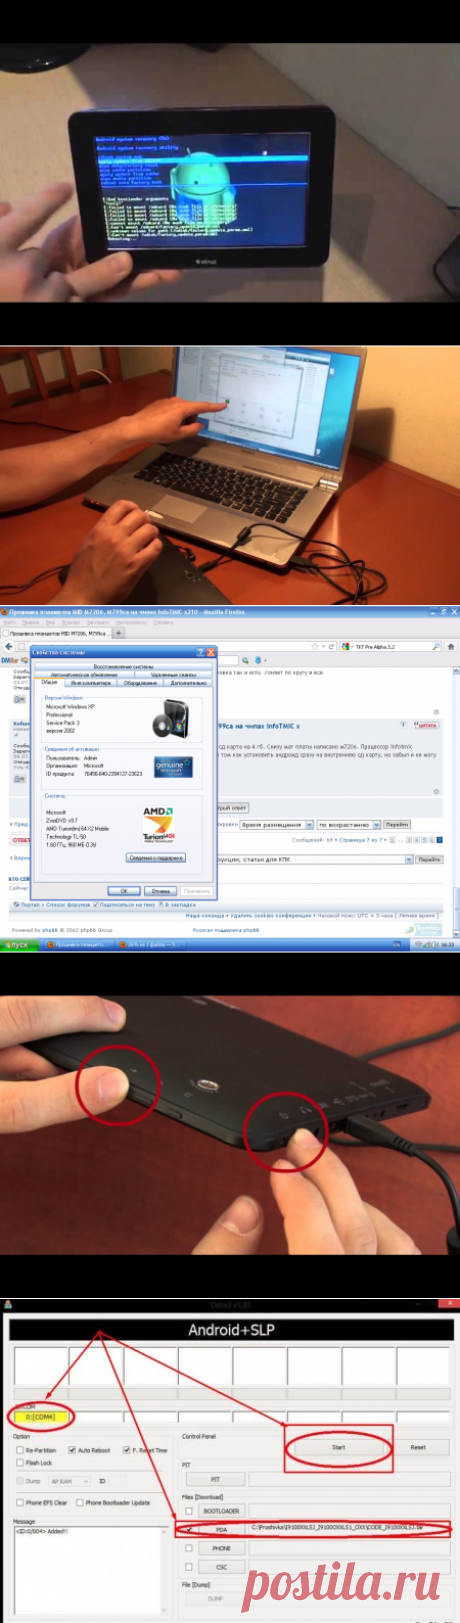Enable the Phone Bootloader Update checkbox

click(80, 1502)
